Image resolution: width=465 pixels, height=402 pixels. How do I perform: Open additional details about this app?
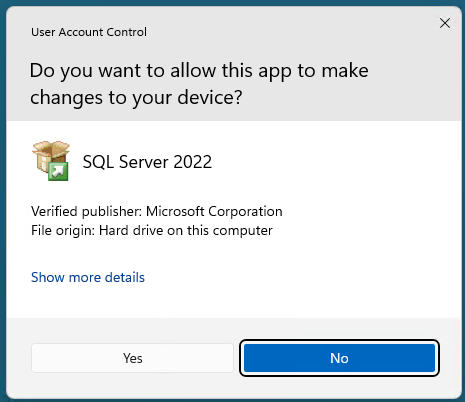(88, 277)
